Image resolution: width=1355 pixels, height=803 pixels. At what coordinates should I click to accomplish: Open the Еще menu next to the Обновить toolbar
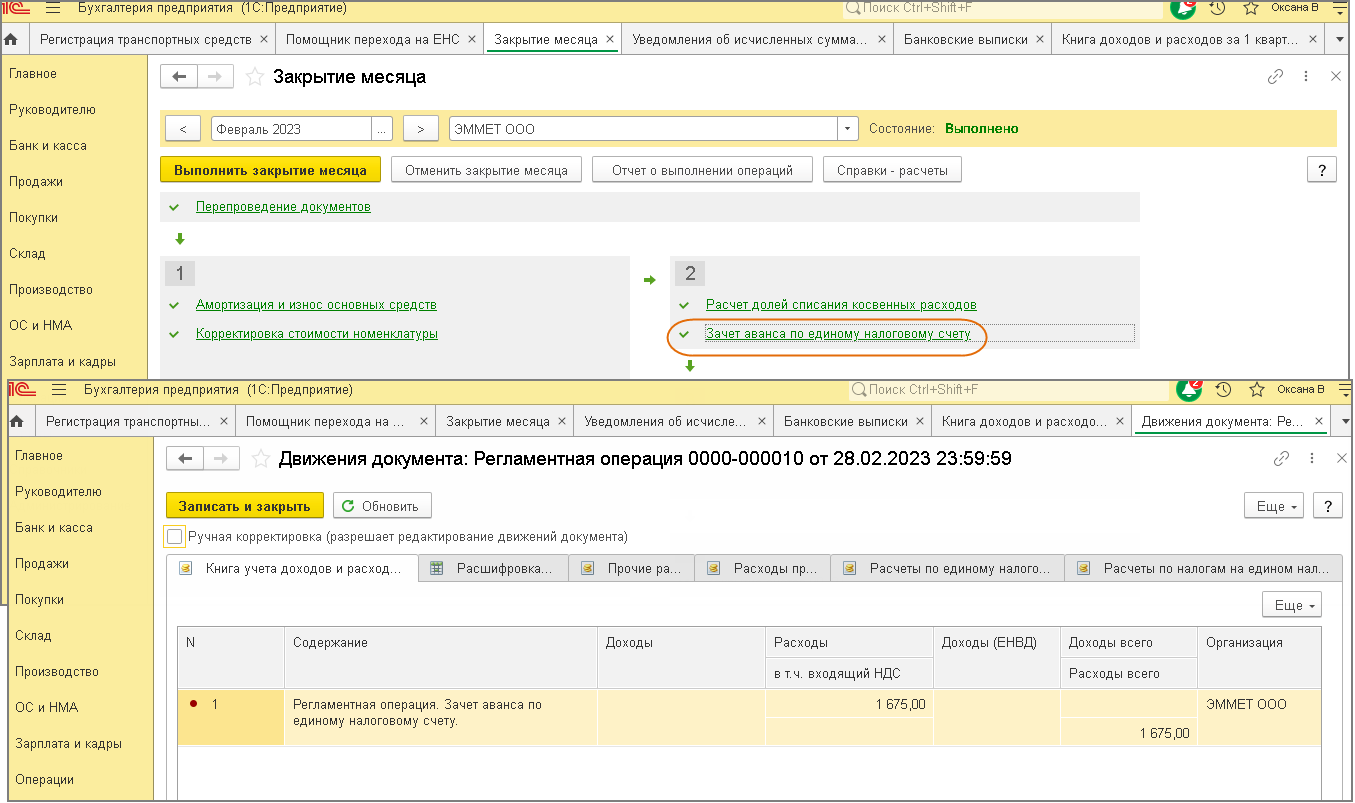click(1275, 506)
